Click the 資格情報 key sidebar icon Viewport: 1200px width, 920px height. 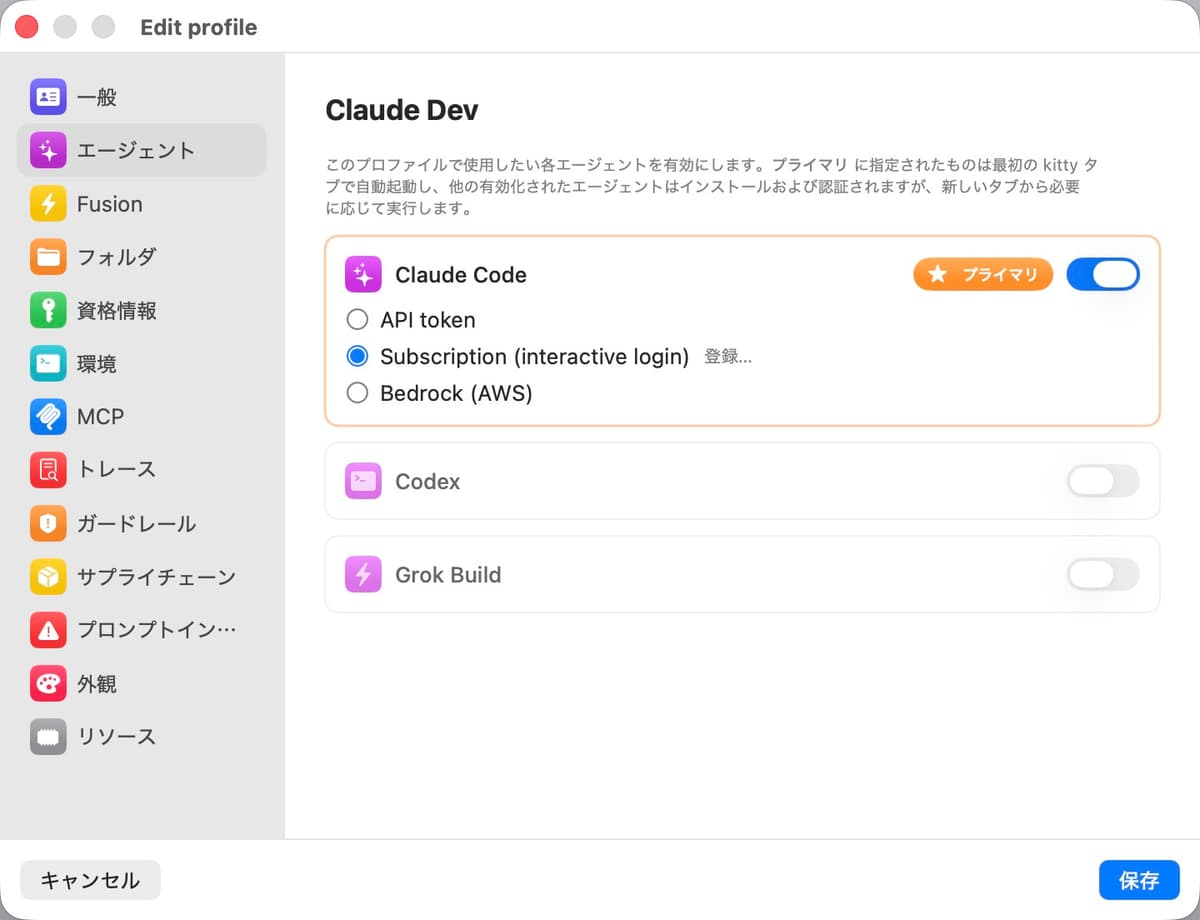point(48,310)
